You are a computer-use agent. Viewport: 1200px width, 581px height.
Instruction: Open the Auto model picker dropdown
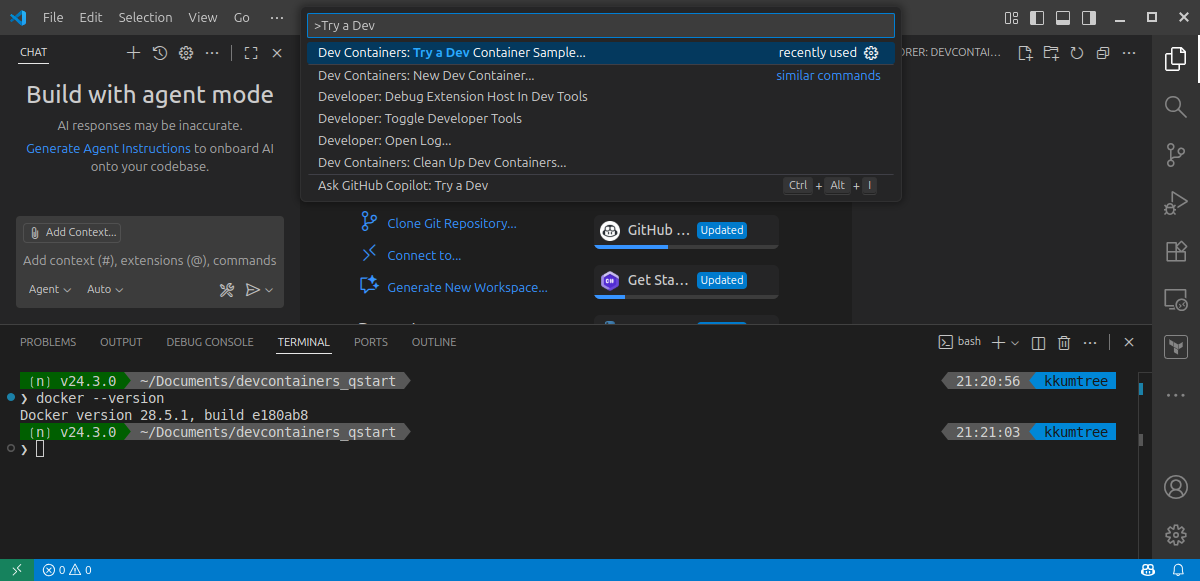[x=105, y=289]
